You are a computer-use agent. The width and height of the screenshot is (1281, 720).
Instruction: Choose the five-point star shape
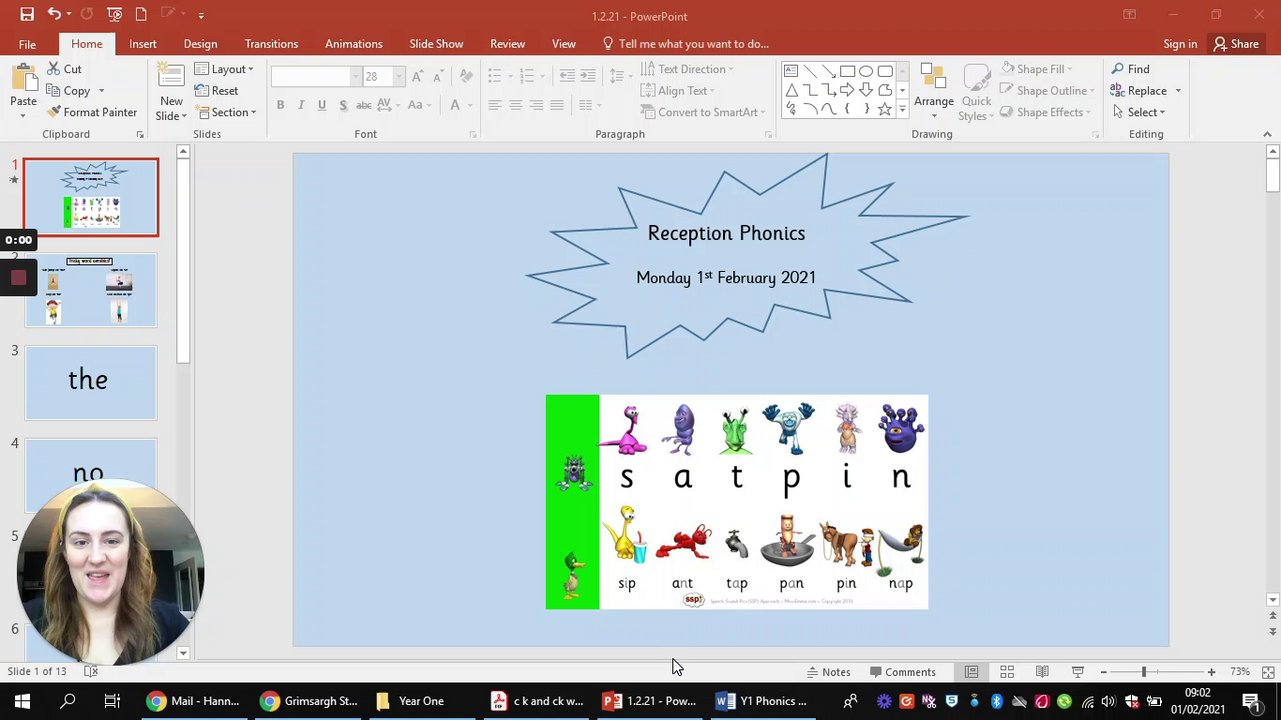tap(885, 109)
